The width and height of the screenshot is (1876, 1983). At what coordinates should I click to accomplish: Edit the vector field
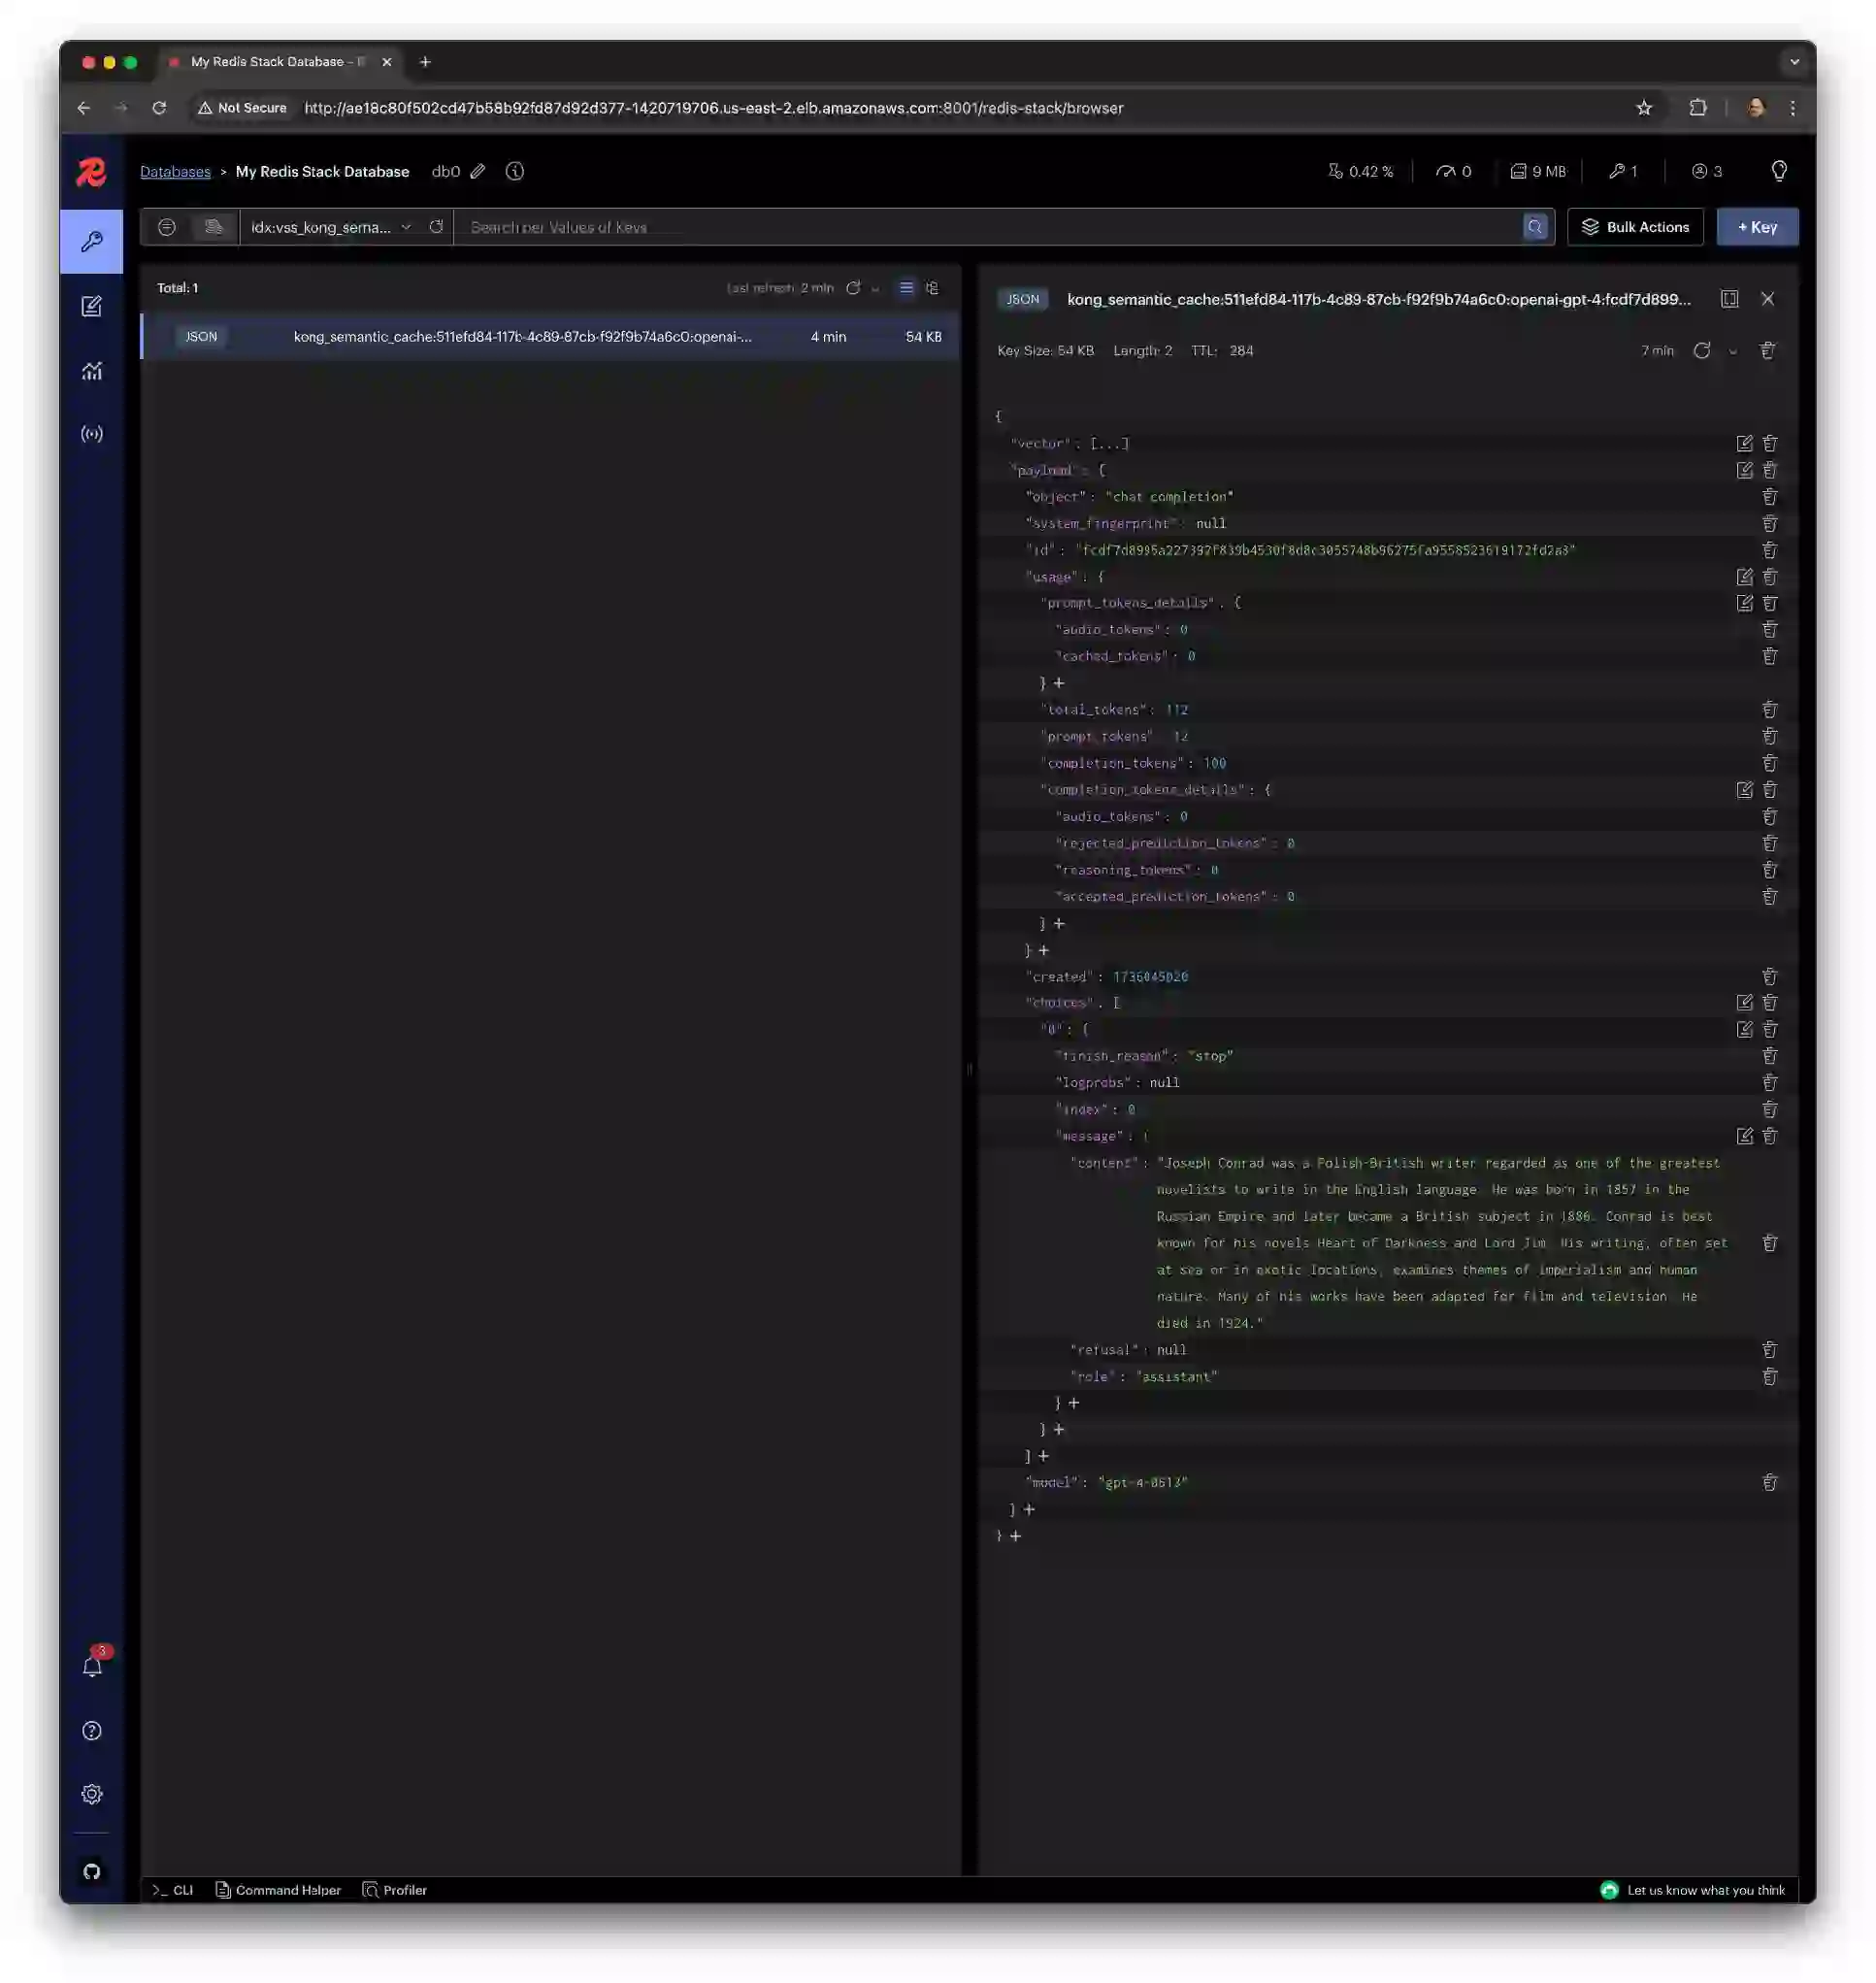[1744, 443]
